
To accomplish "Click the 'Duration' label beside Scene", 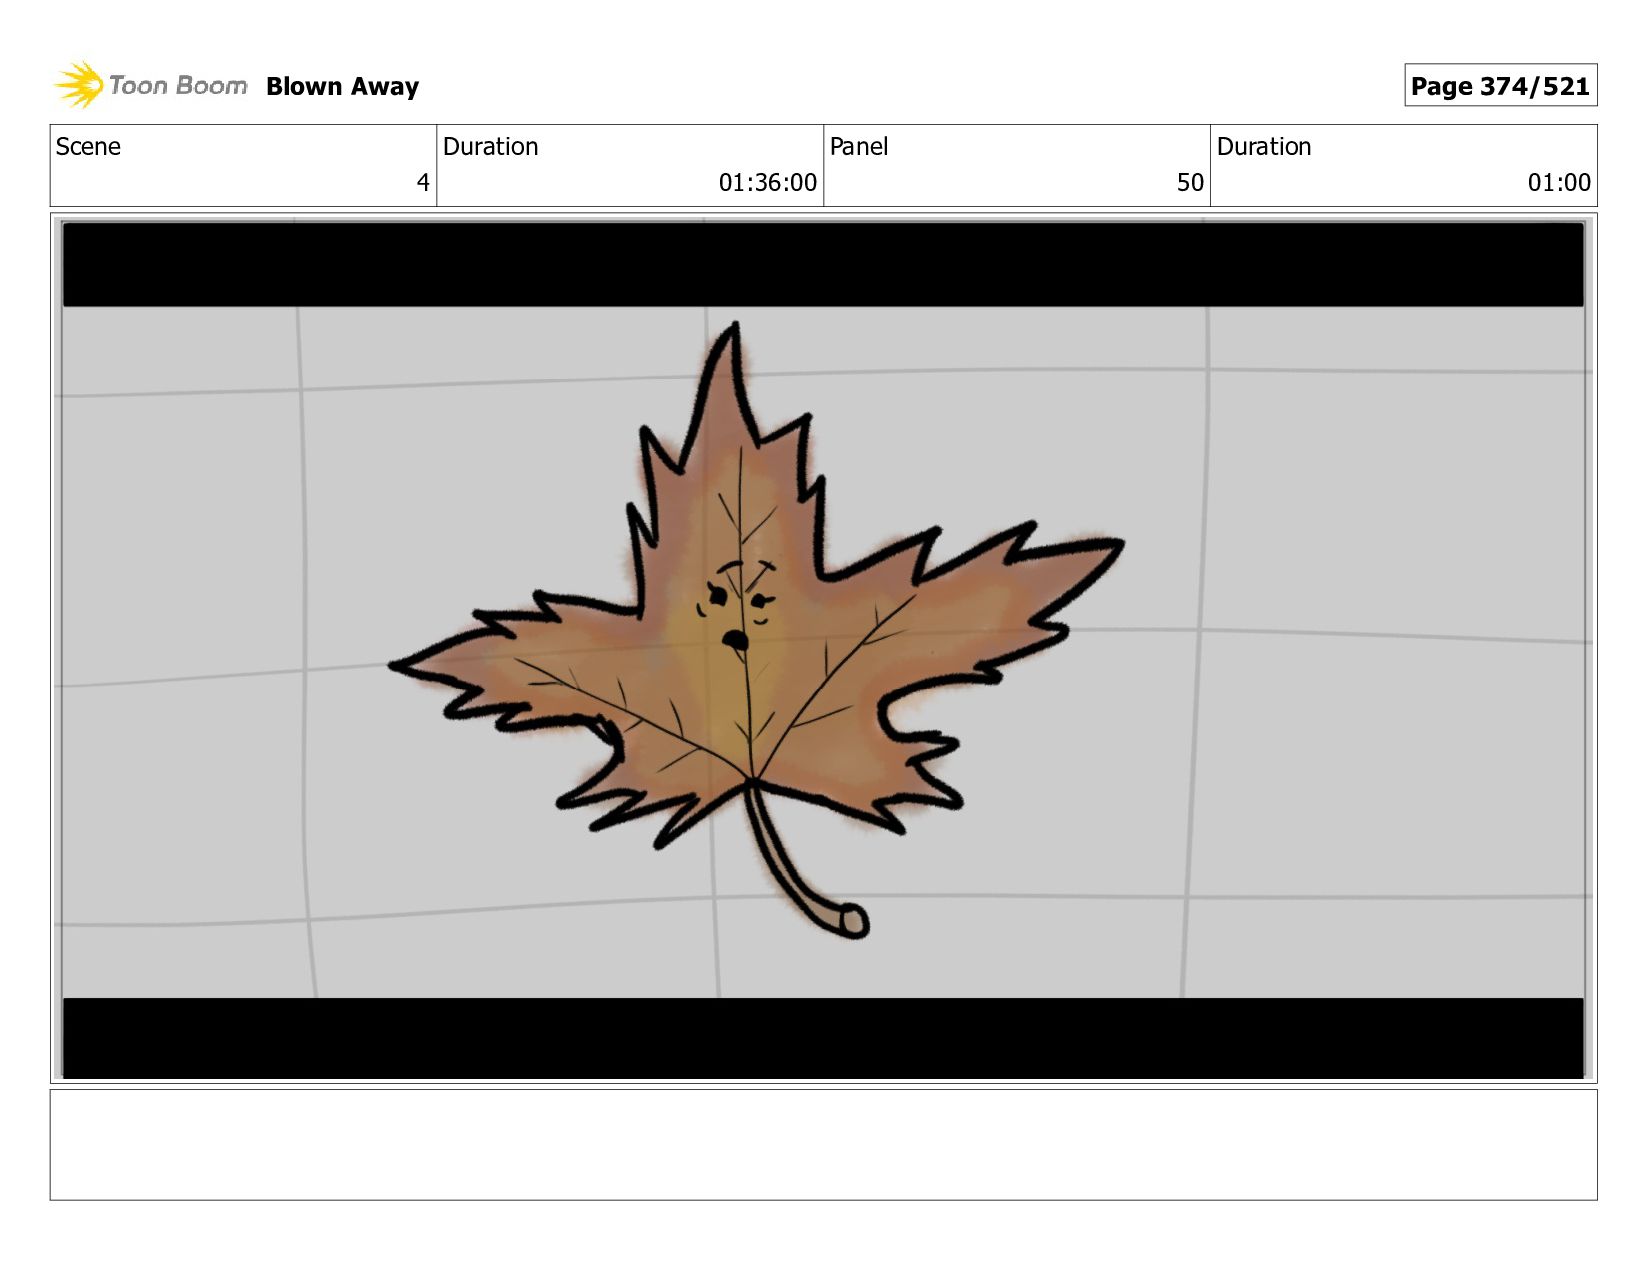I will tap(490, 147).
